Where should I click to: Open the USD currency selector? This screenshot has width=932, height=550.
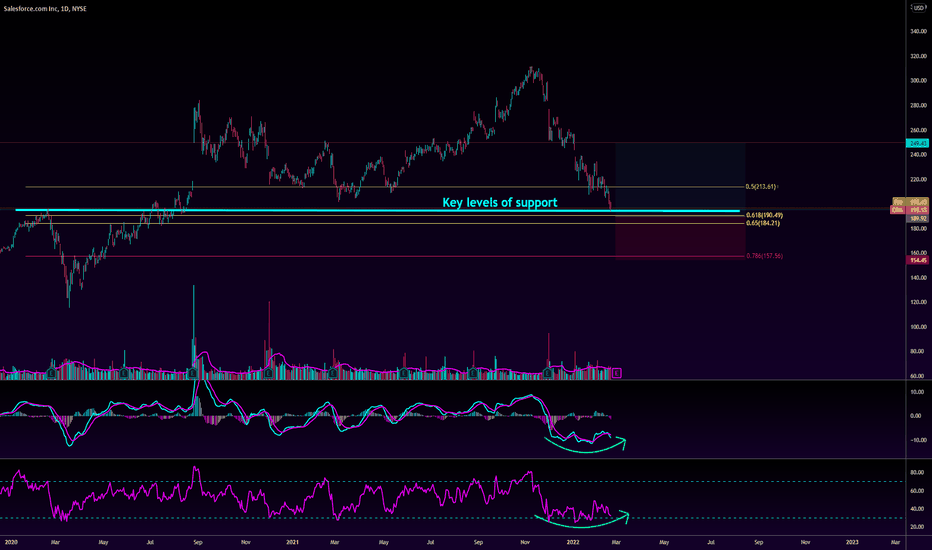(x=919, y=8)
